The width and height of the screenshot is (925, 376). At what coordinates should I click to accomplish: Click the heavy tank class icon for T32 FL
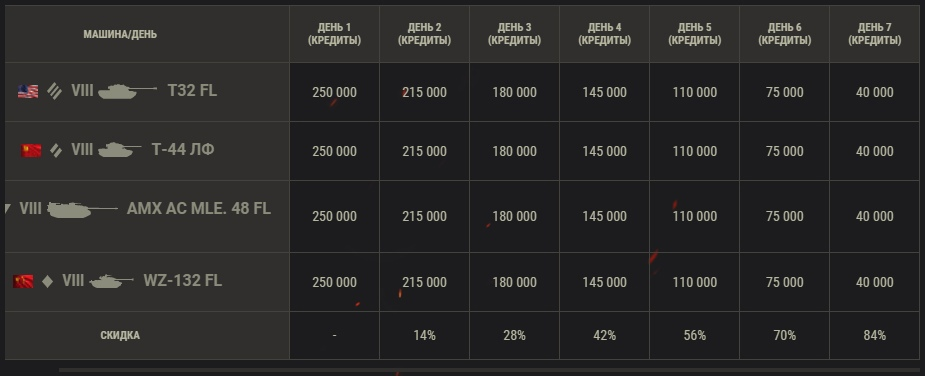pyautogui.click(x=55, y=91)
